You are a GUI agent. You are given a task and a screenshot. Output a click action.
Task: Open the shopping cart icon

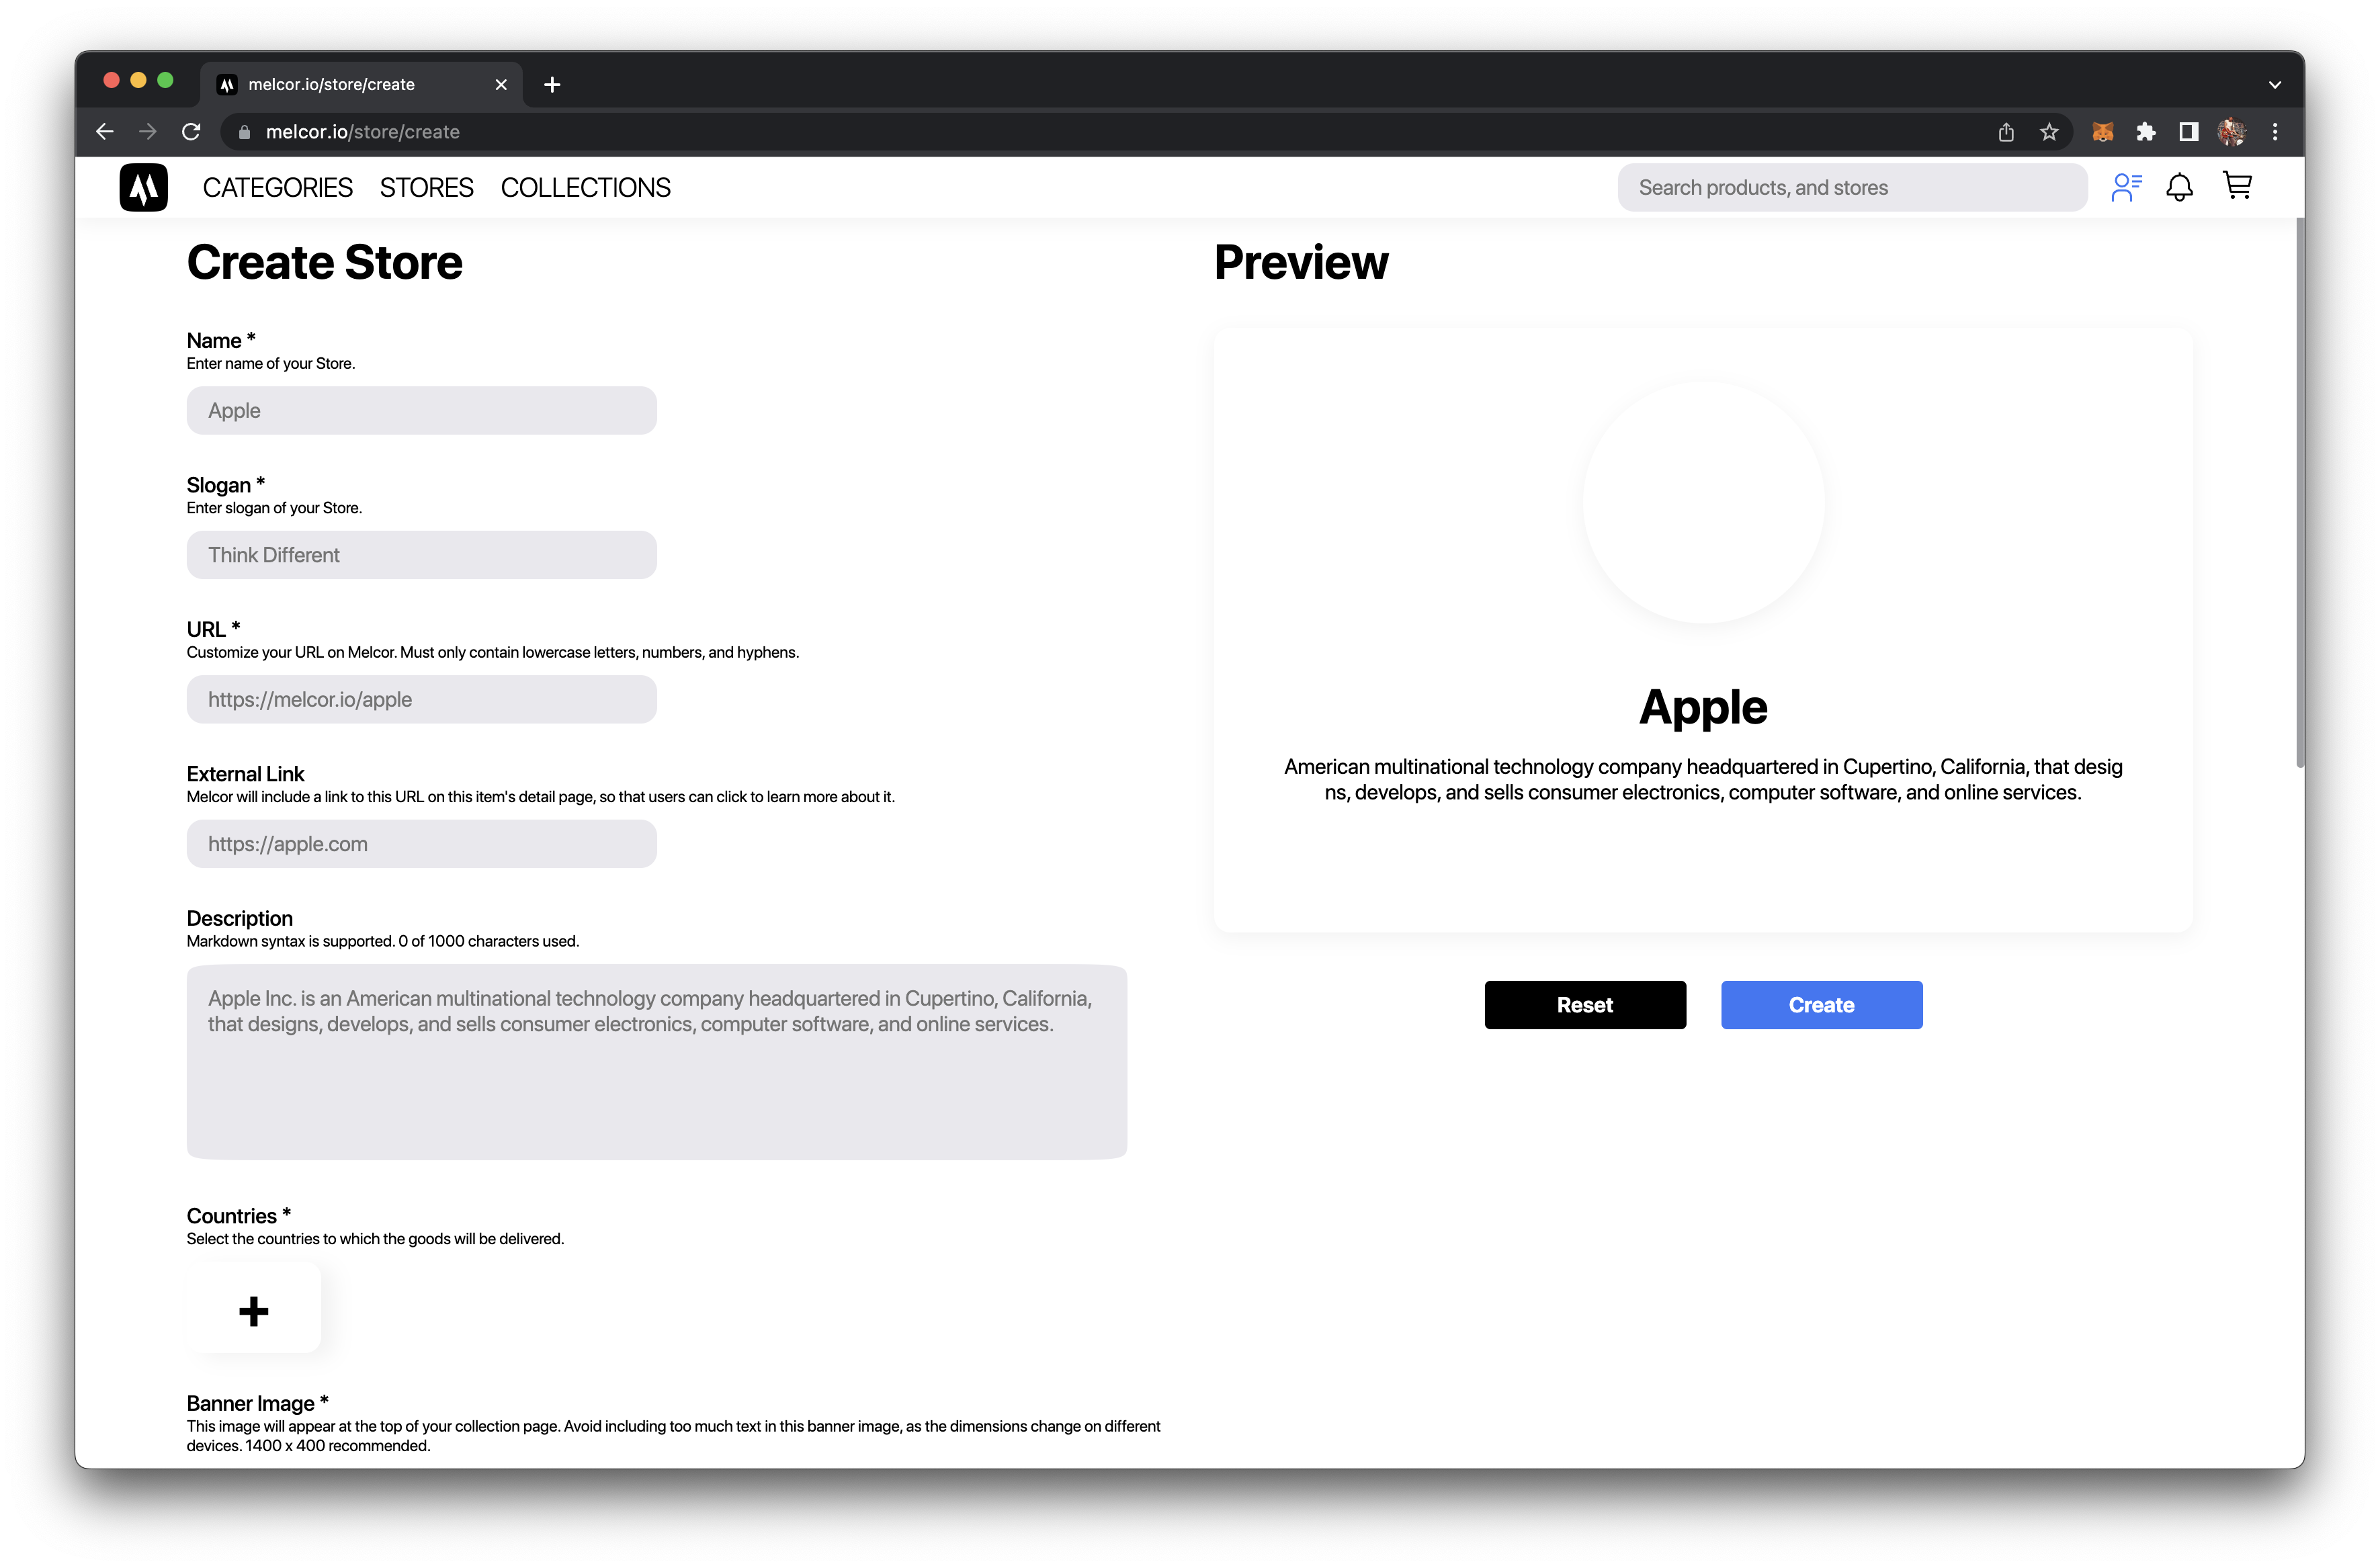tap(2237, 186)
